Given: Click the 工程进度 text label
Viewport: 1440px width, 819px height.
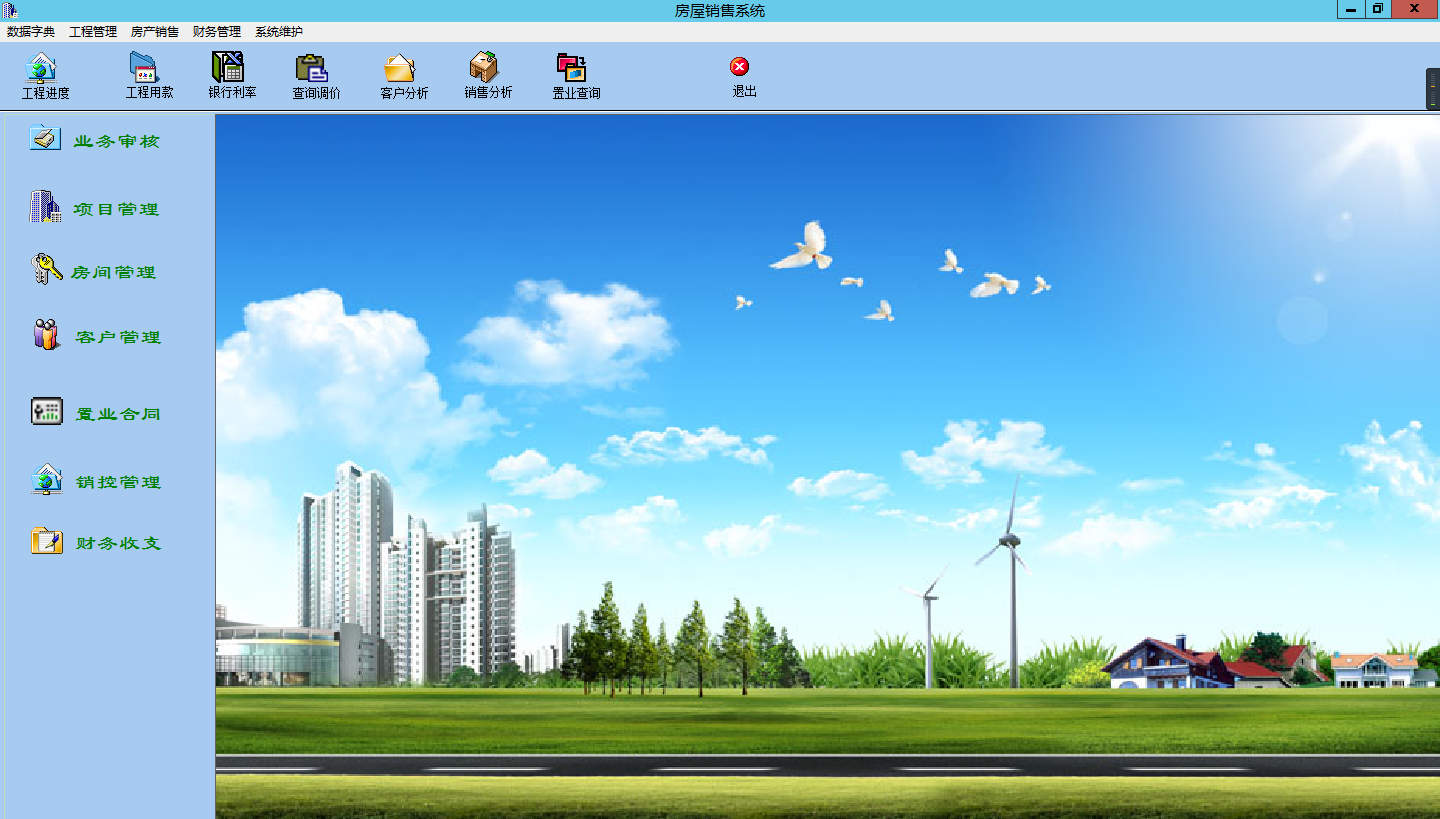Looking at the screenshot, I should (46, 93).
